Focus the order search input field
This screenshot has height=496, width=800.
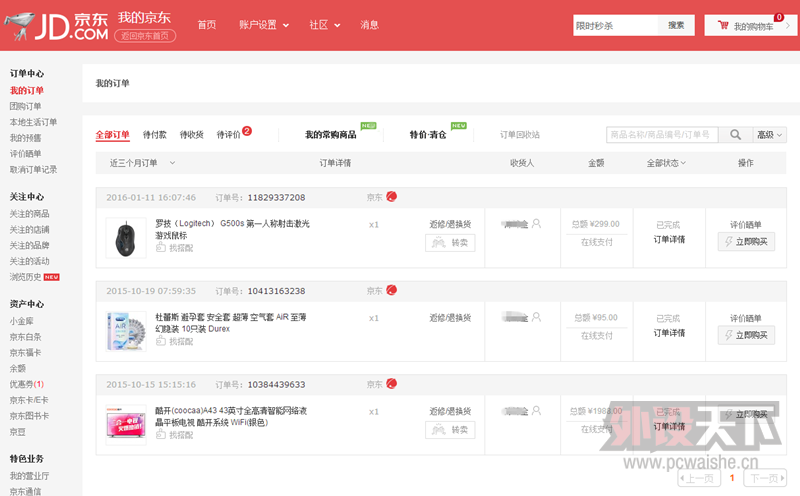point(662,135)
